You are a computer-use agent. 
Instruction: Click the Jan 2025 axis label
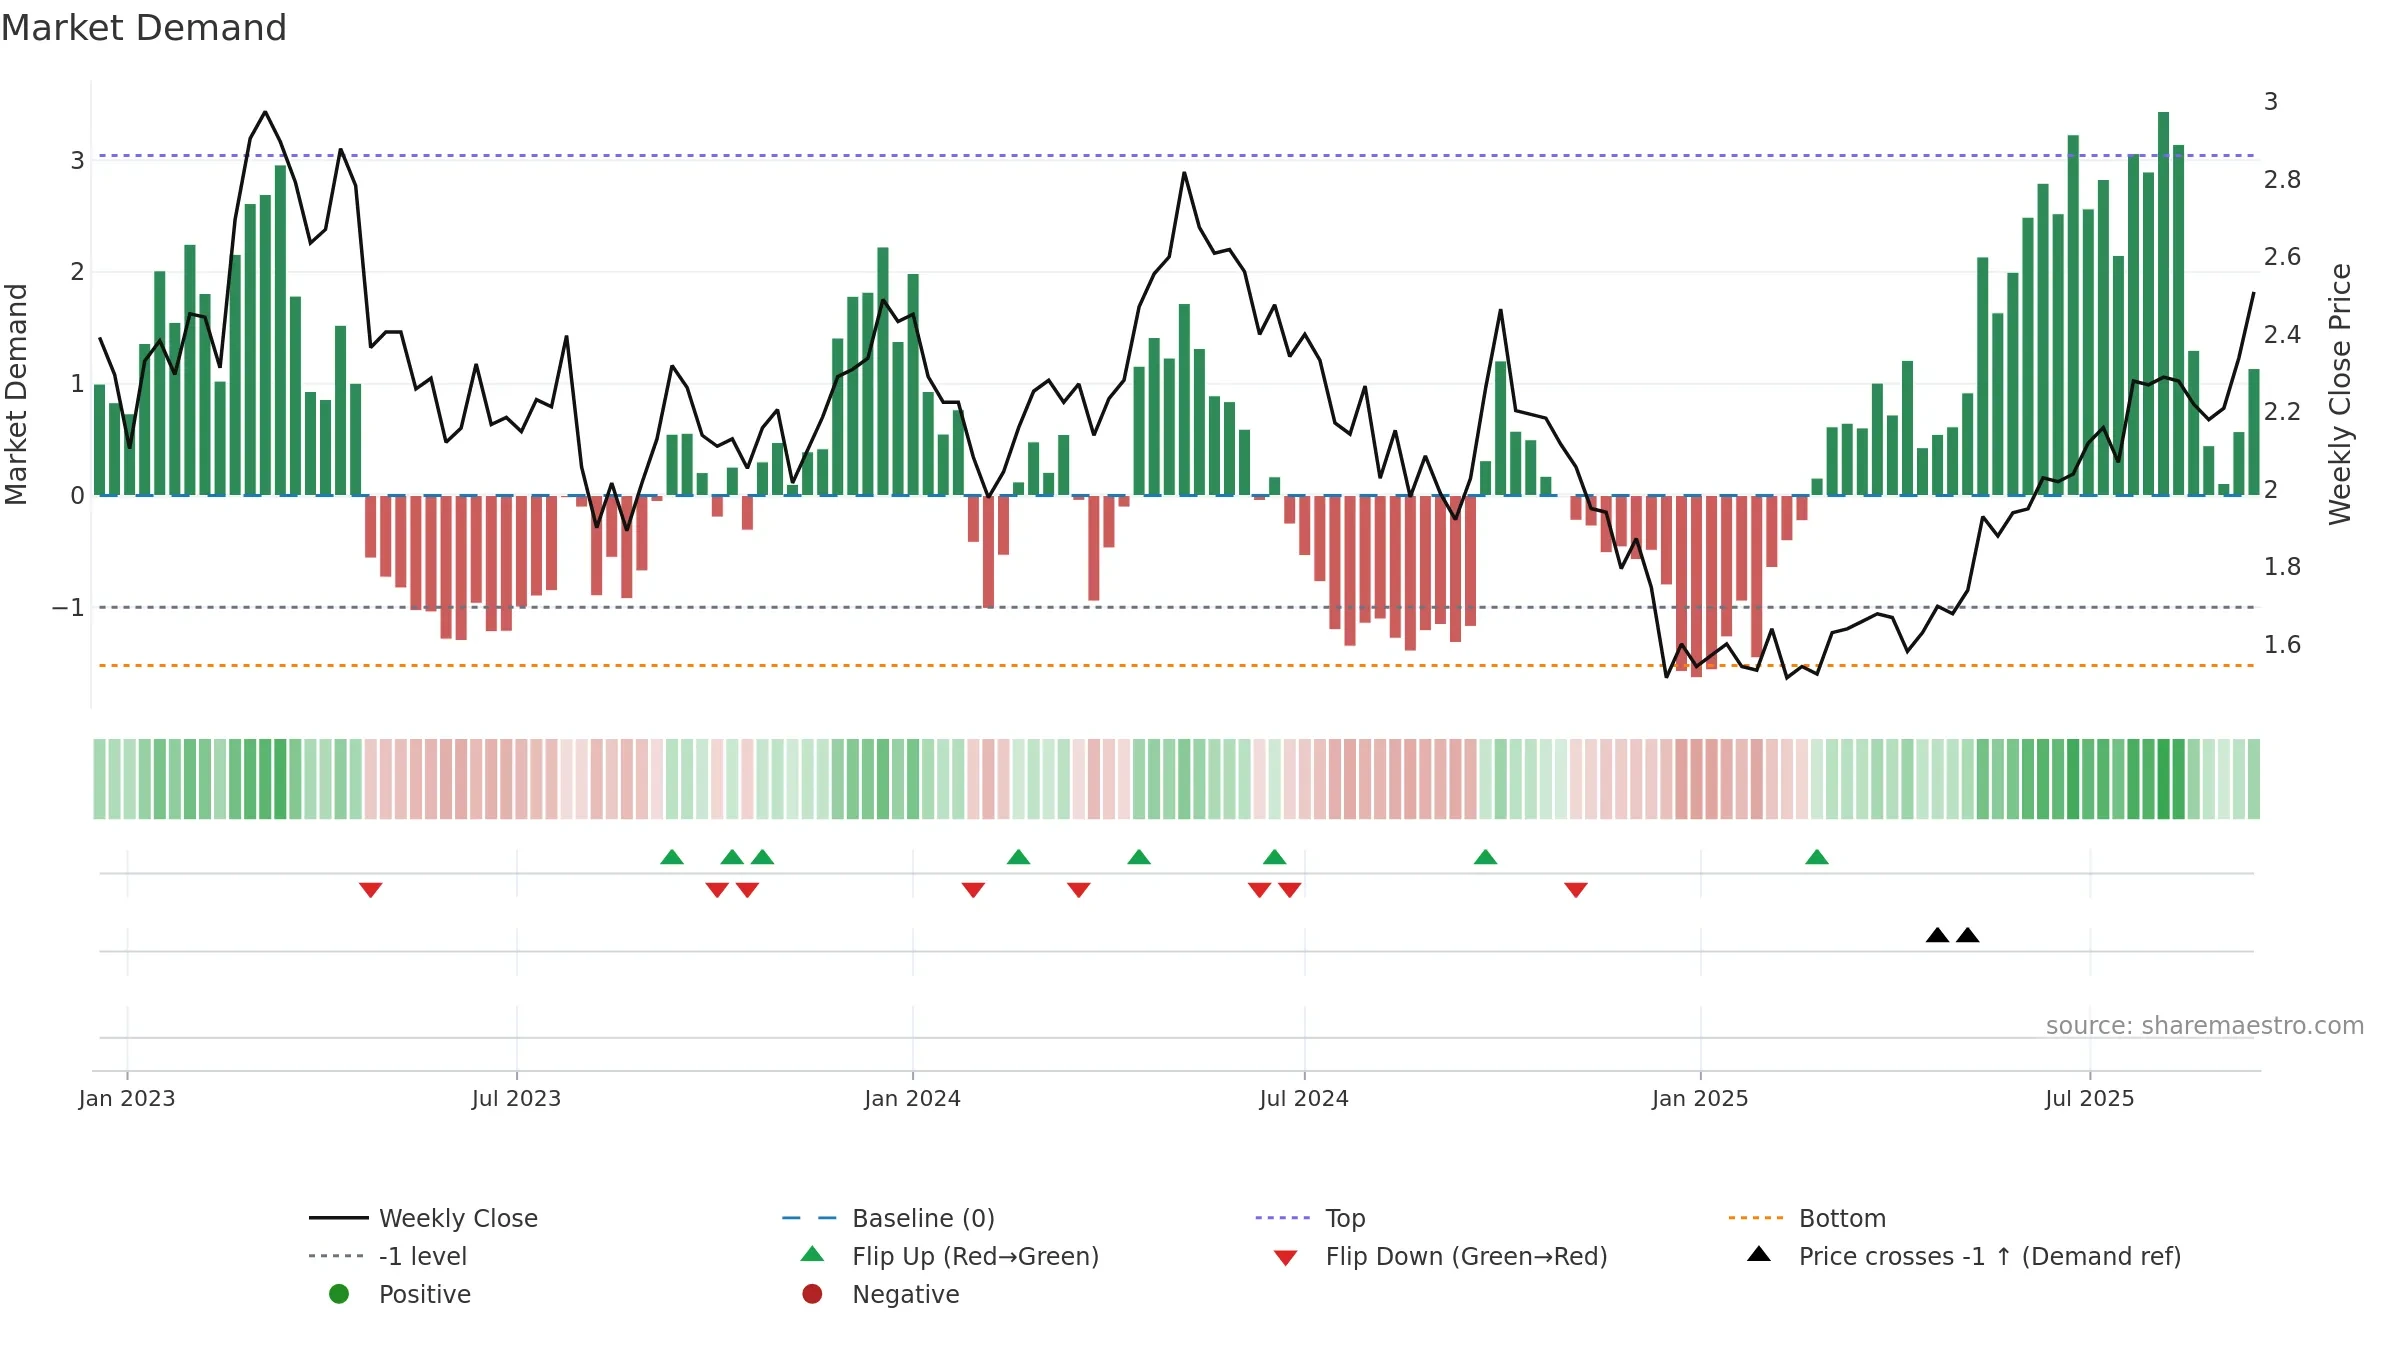[1700, 1098]
